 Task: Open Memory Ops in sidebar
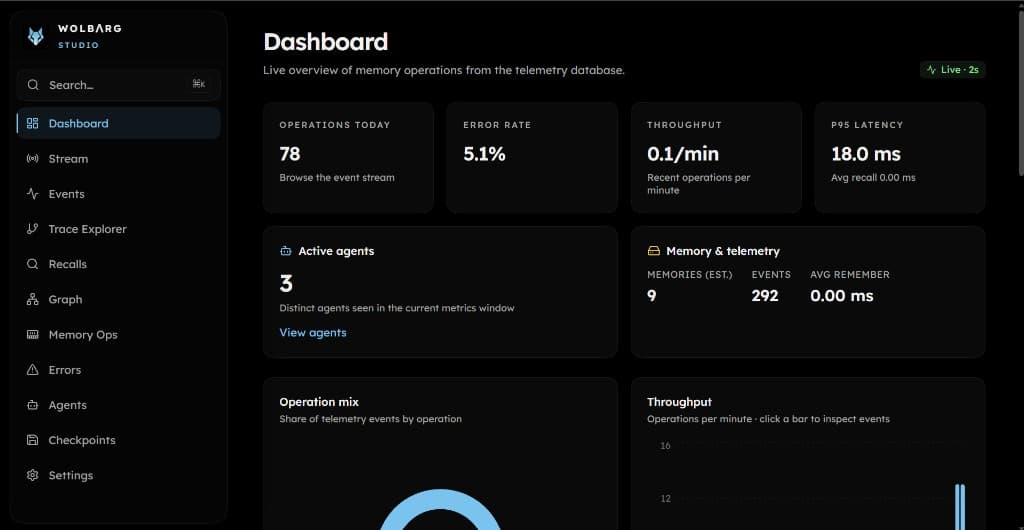coord(118,335)
